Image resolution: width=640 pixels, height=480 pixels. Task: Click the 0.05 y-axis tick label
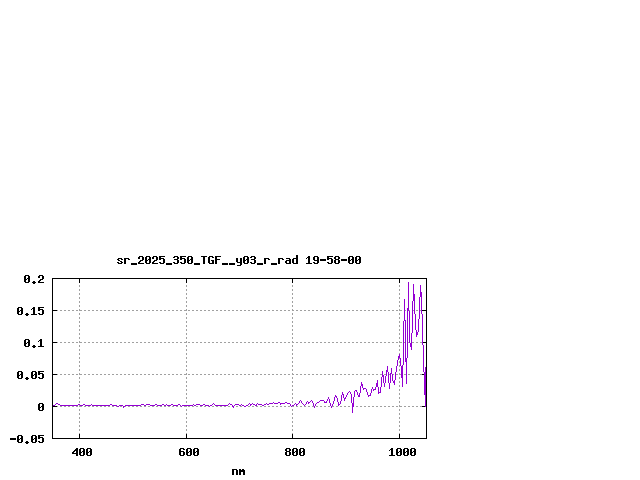click(30, 375)
